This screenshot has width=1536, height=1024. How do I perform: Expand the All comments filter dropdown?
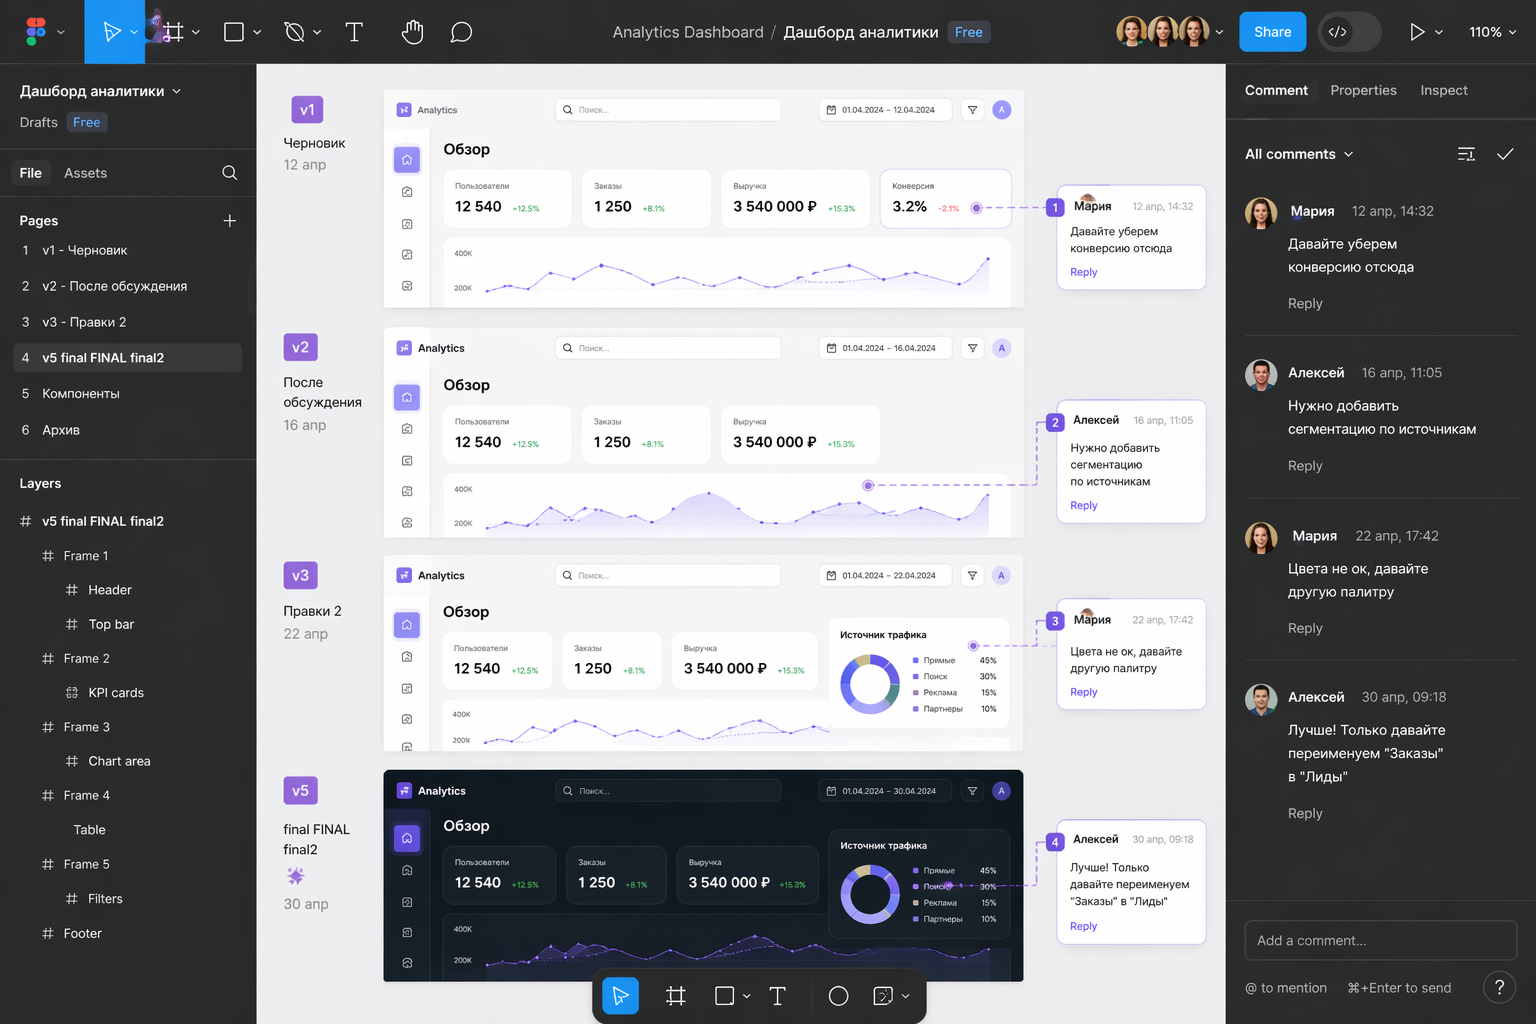coord(1299,154)
